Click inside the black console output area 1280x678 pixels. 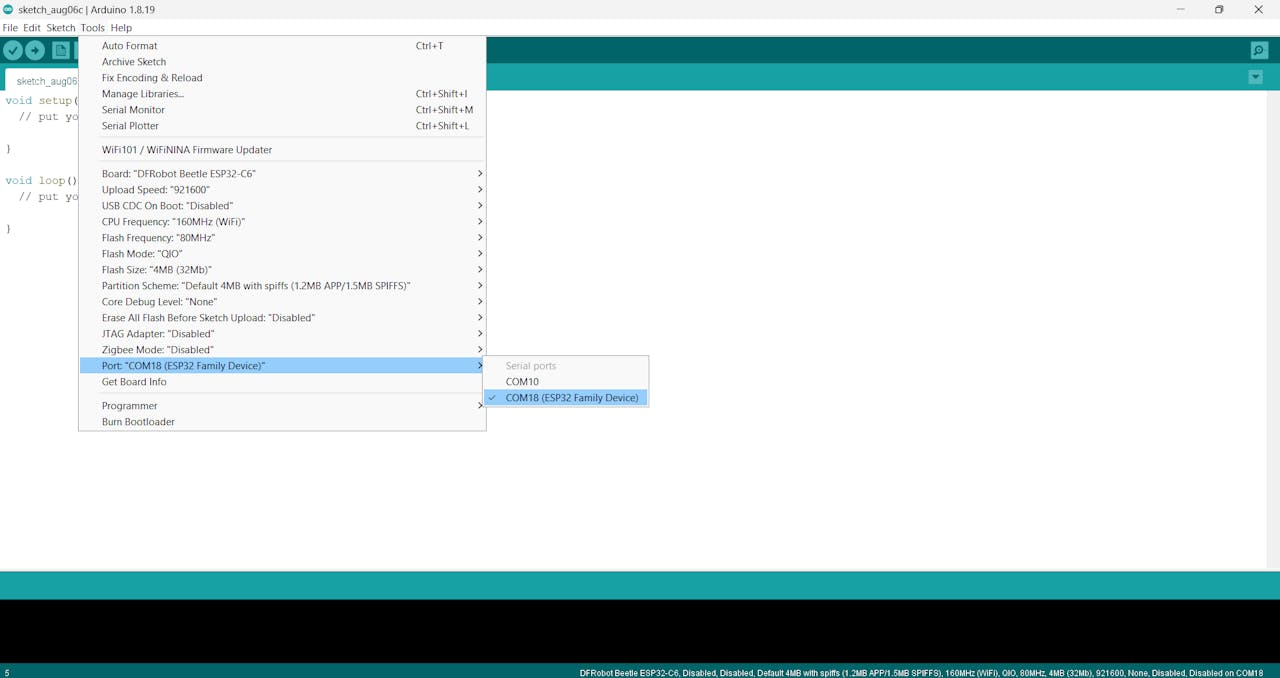point(640,631)
